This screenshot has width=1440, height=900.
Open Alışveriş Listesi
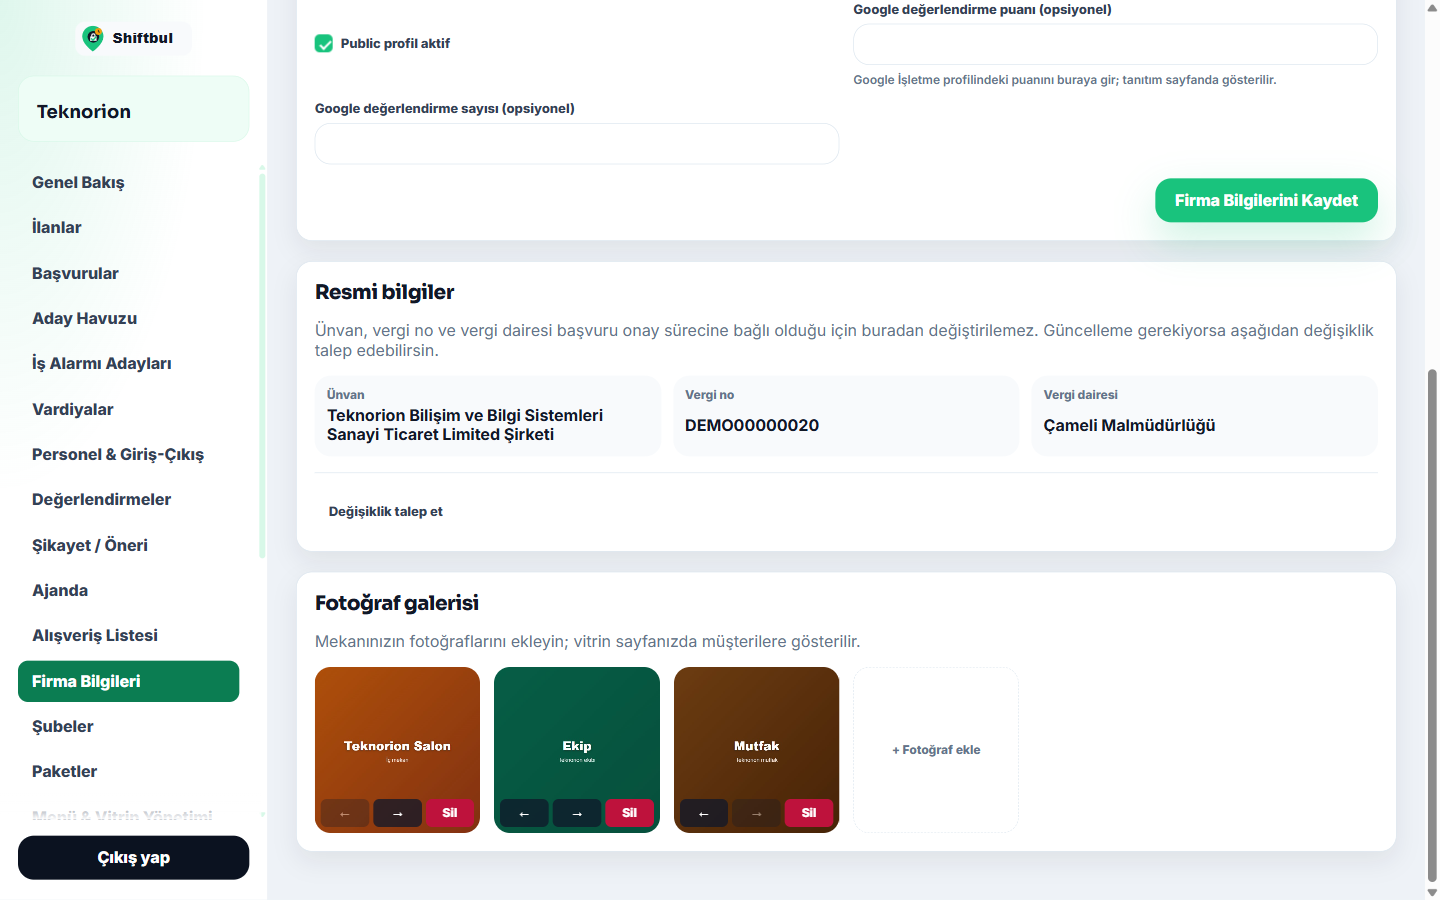coord(128,635)
